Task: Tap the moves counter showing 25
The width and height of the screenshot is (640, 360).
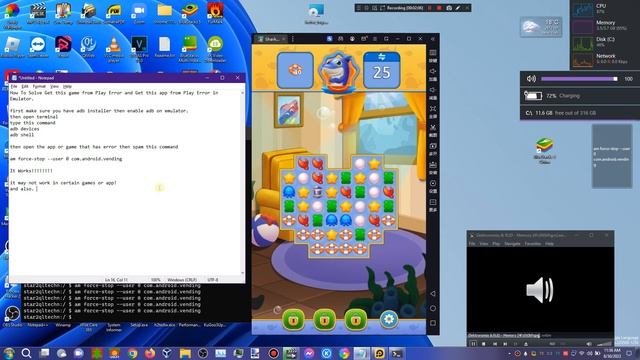Action: click(x=381, y=70)
